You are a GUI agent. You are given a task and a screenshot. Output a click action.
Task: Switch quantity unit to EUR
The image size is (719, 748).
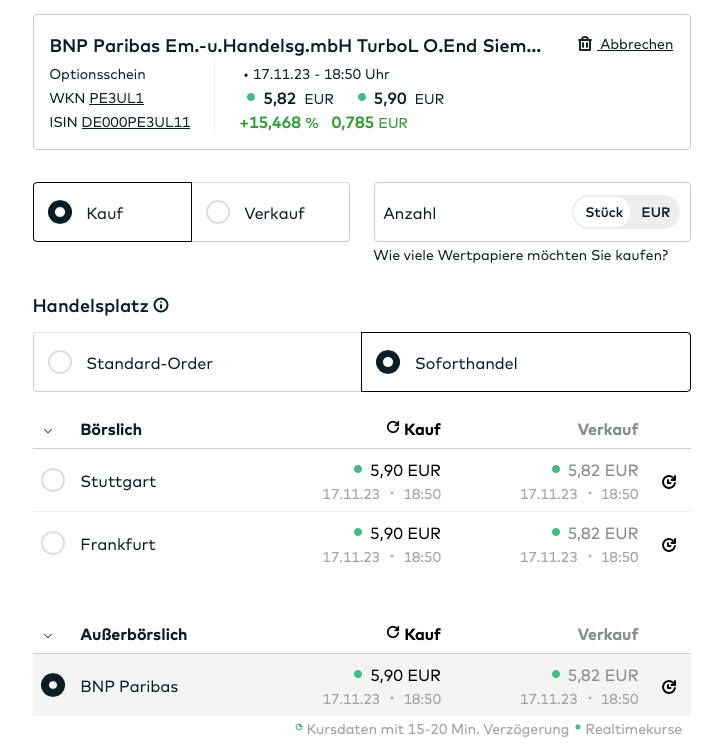point(656,212)
